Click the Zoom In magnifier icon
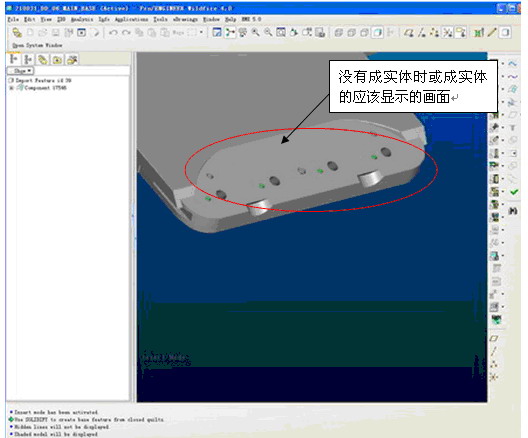This screenshot has width=528, height=438. tap(256, 32)
